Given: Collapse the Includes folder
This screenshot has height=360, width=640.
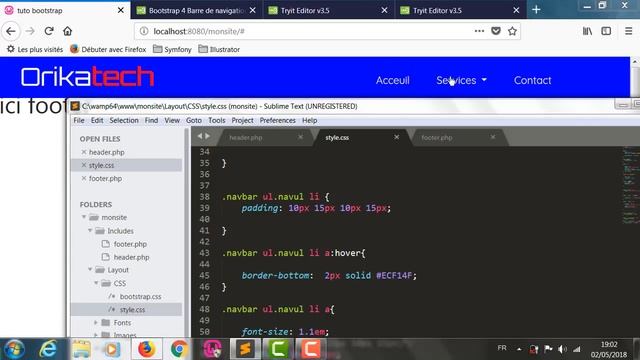Looking at the screenshot, I should tap(90, 231).
